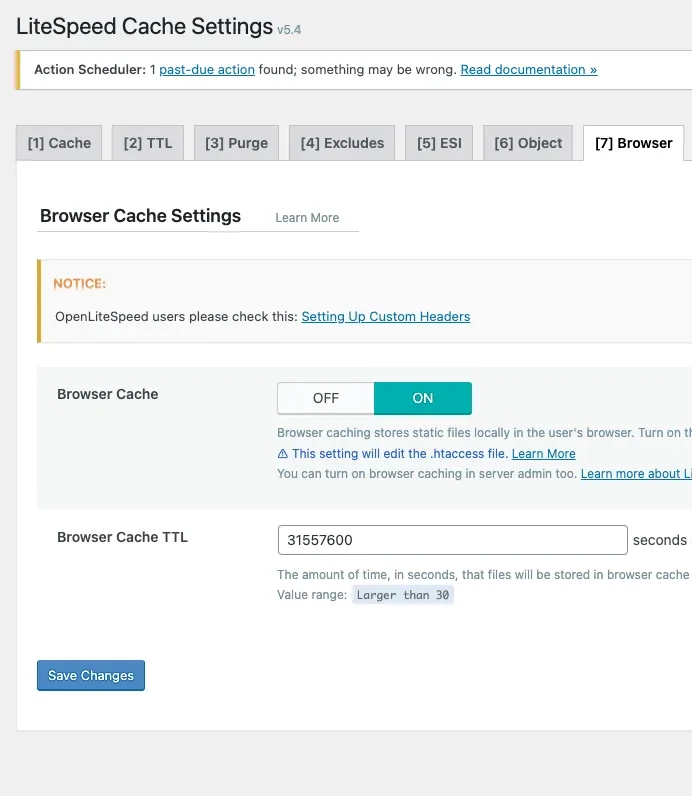Click the Browser Cache setting label
The width and height of the screenshot is (692, 796).
pyautogui.click(x=108, y=394)
